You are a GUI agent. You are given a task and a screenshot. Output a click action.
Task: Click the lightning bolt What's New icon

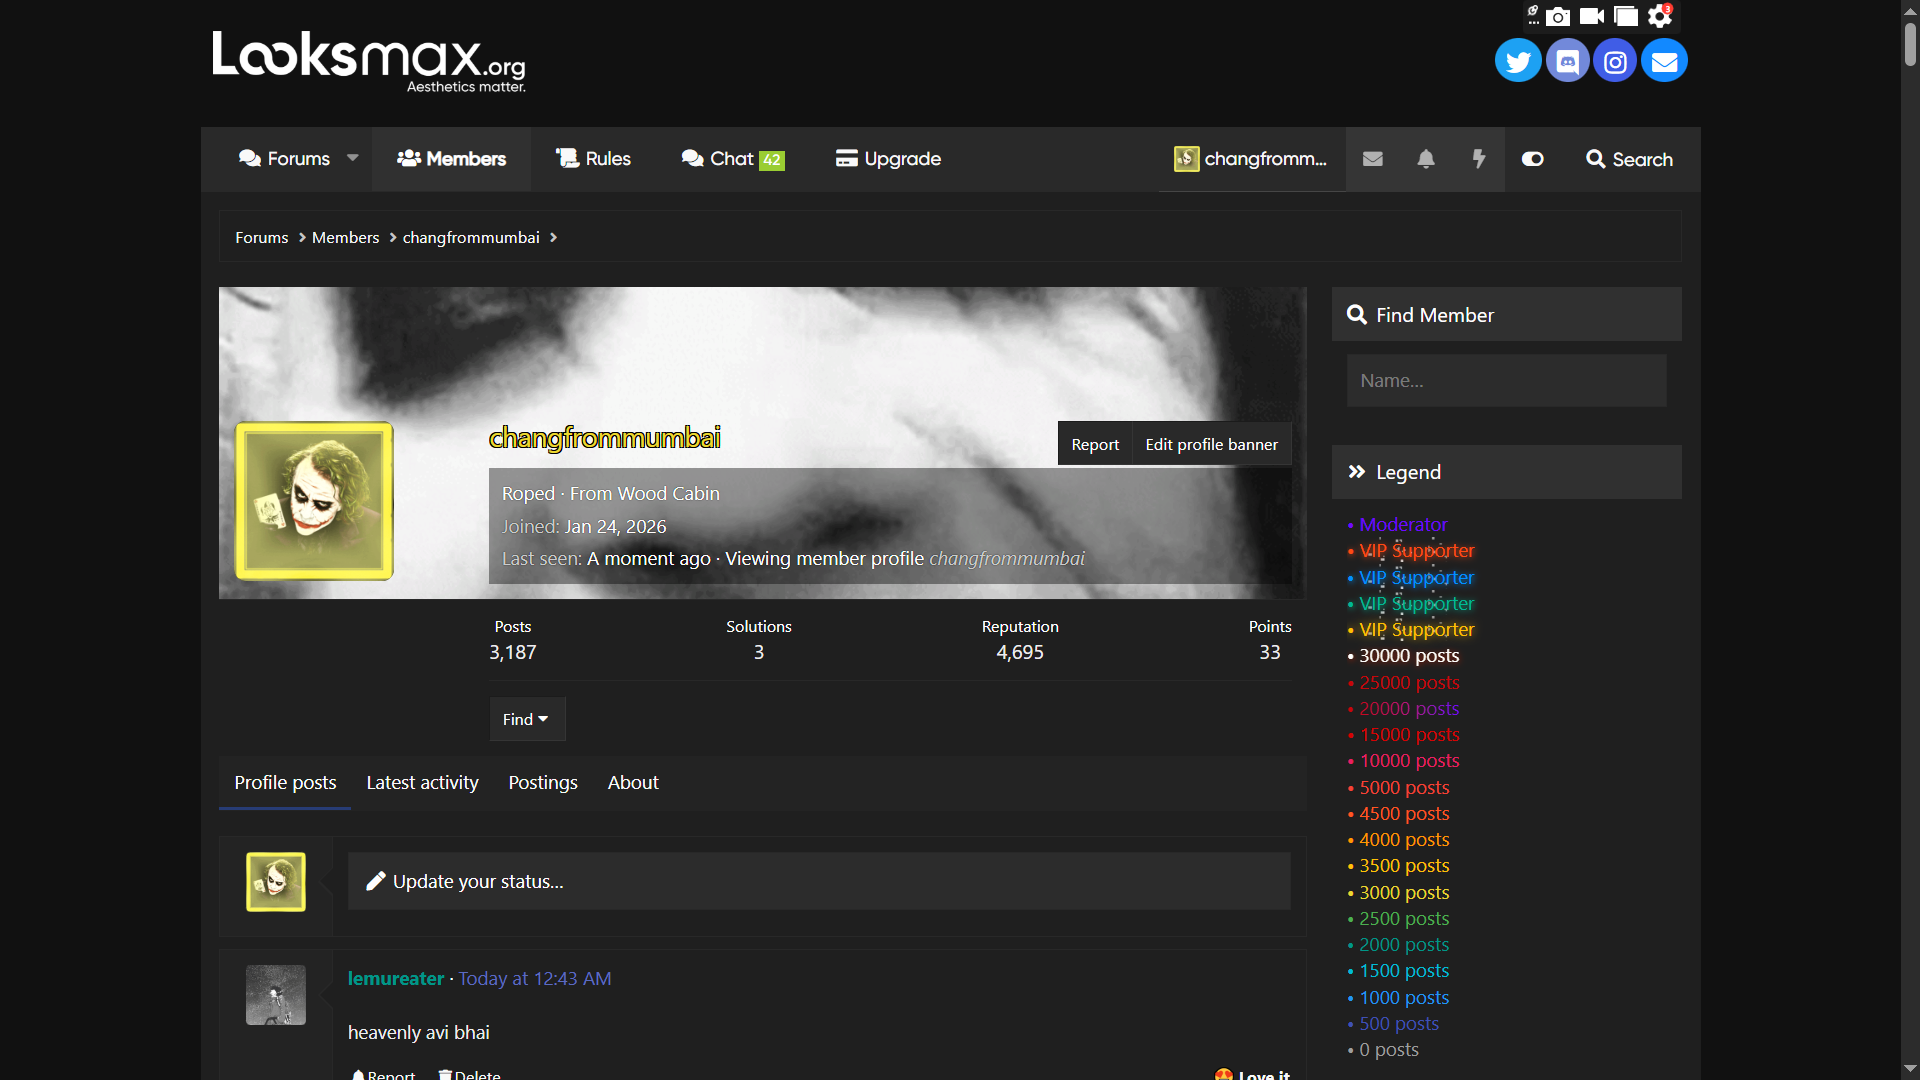(1479, 159)
